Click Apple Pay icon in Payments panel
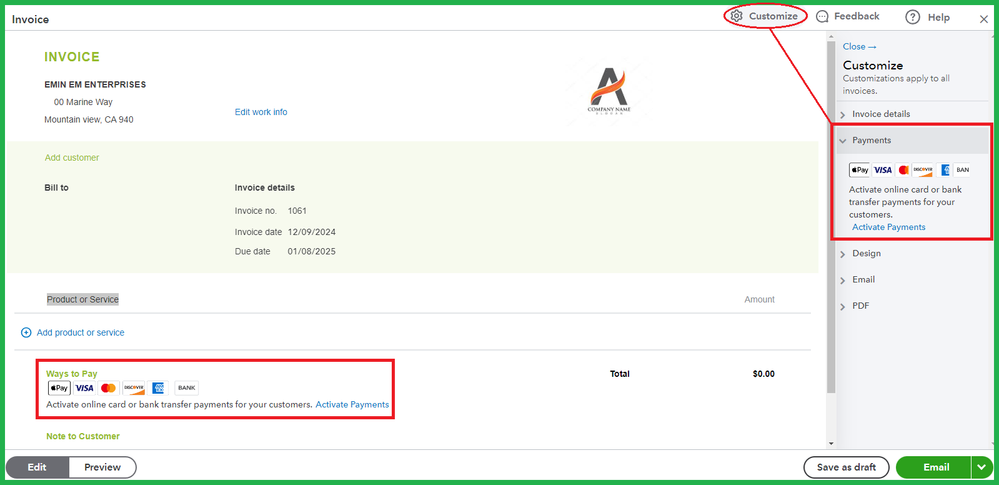The height and width of the screenshot is (485, 999). (859, 170)
